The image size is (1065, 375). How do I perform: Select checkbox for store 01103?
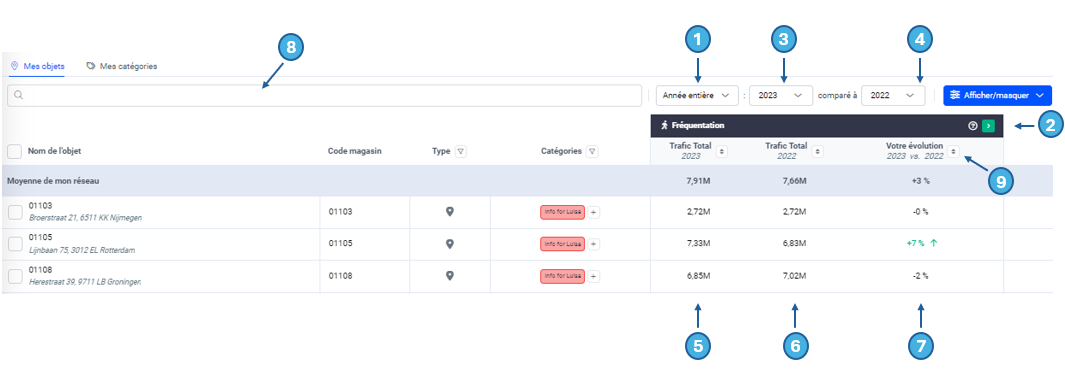point(14,213)
